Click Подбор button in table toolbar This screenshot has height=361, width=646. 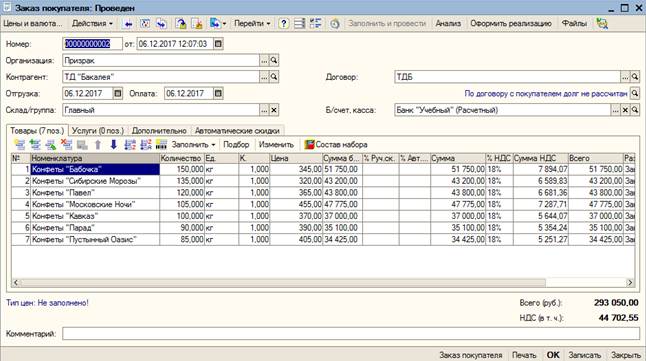pyautogui.click(x=236, y=145)
